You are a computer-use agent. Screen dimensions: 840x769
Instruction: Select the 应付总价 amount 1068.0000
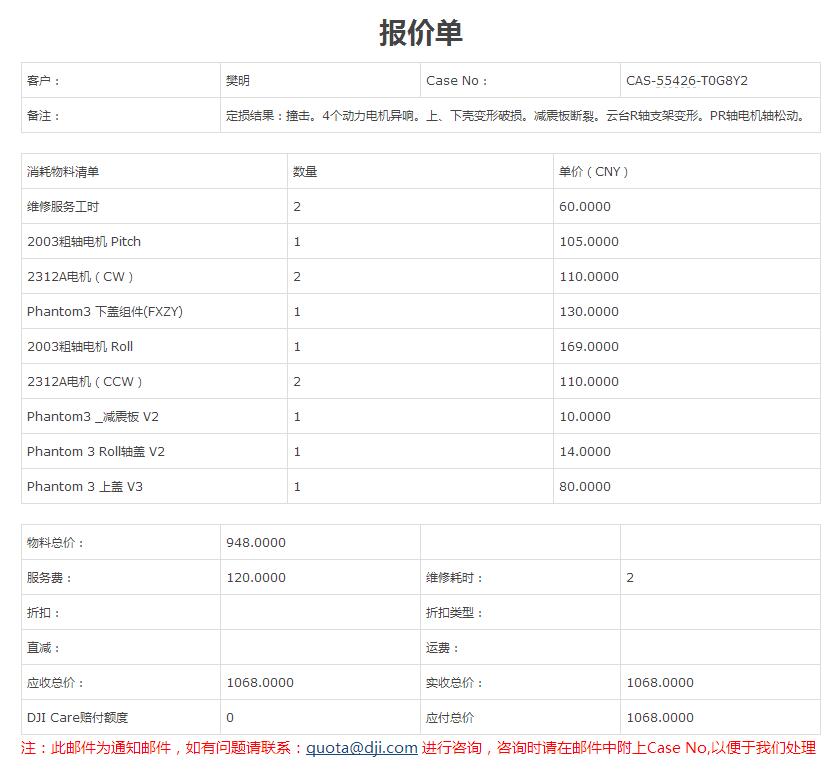pyautogui.click(x=660, y=718)
